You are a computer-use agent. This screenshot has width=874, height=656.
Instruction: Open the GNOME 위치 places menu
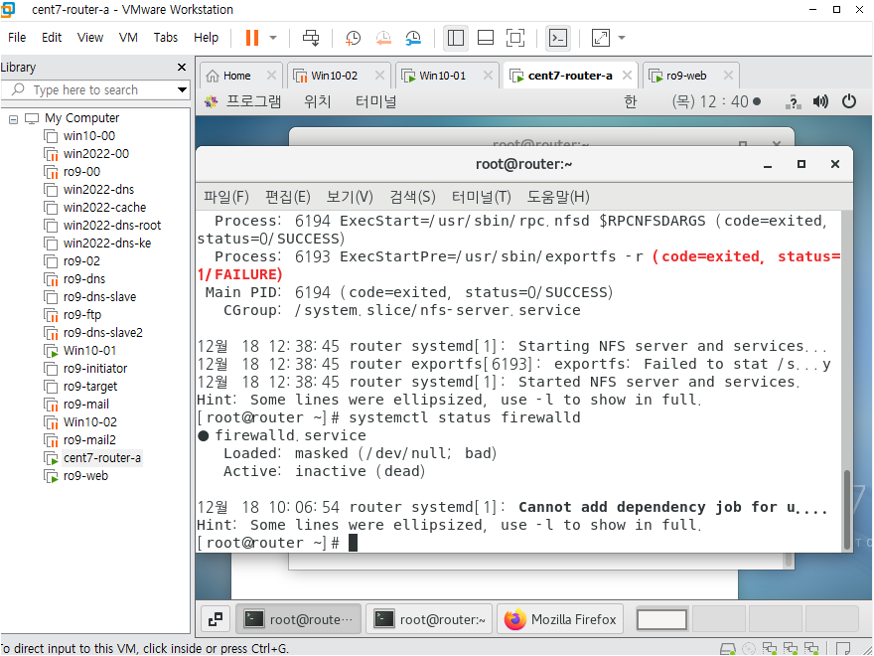click(318, 101)
